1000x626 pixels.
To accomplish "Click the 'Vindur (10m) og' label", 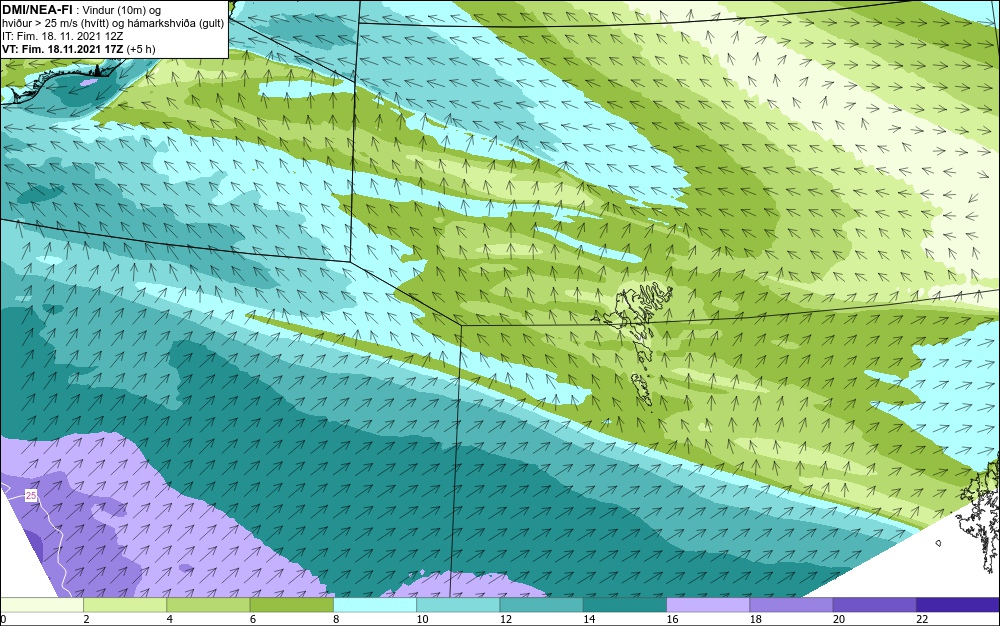I will [122, 10].
